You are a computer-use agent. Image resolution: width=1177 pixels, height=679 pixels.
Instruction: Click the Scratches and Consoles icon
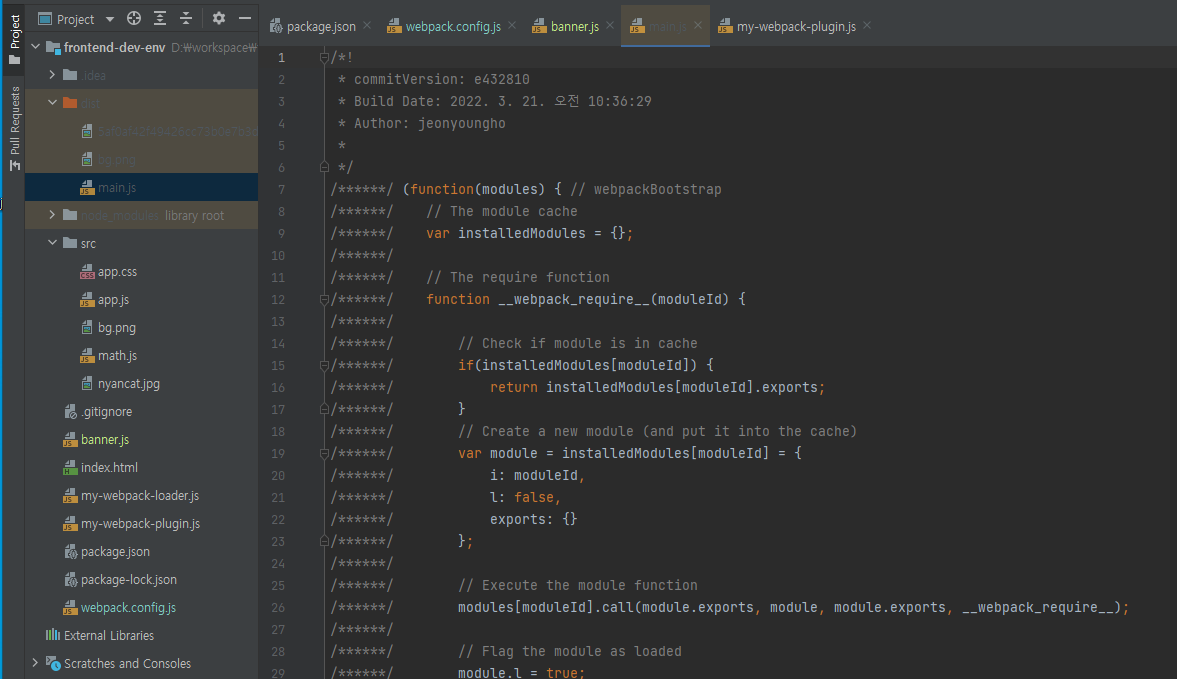[x=53, y=663]
